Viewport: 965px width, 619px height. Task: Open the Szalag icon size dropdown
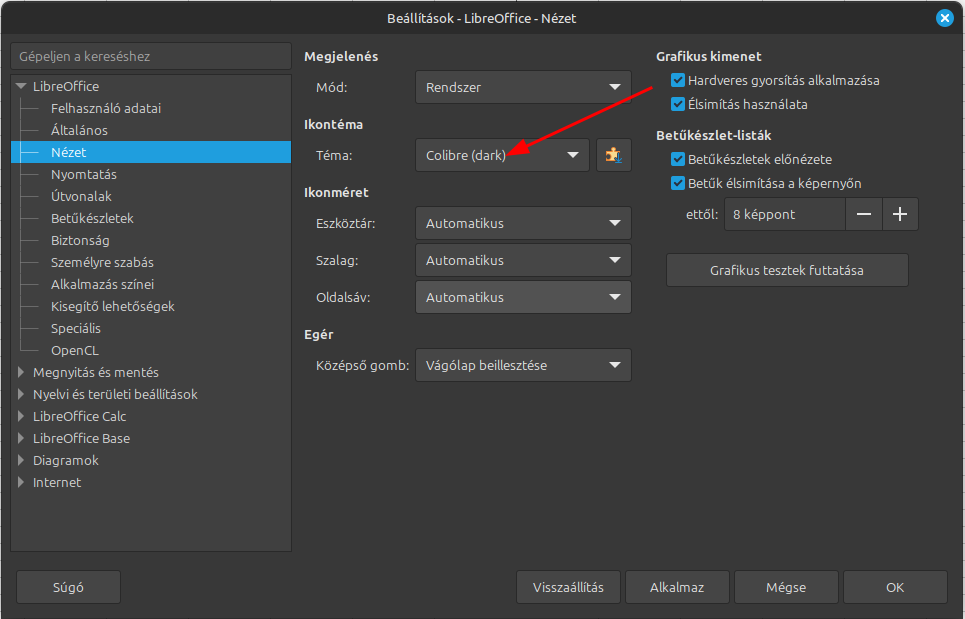pos(523,260)
